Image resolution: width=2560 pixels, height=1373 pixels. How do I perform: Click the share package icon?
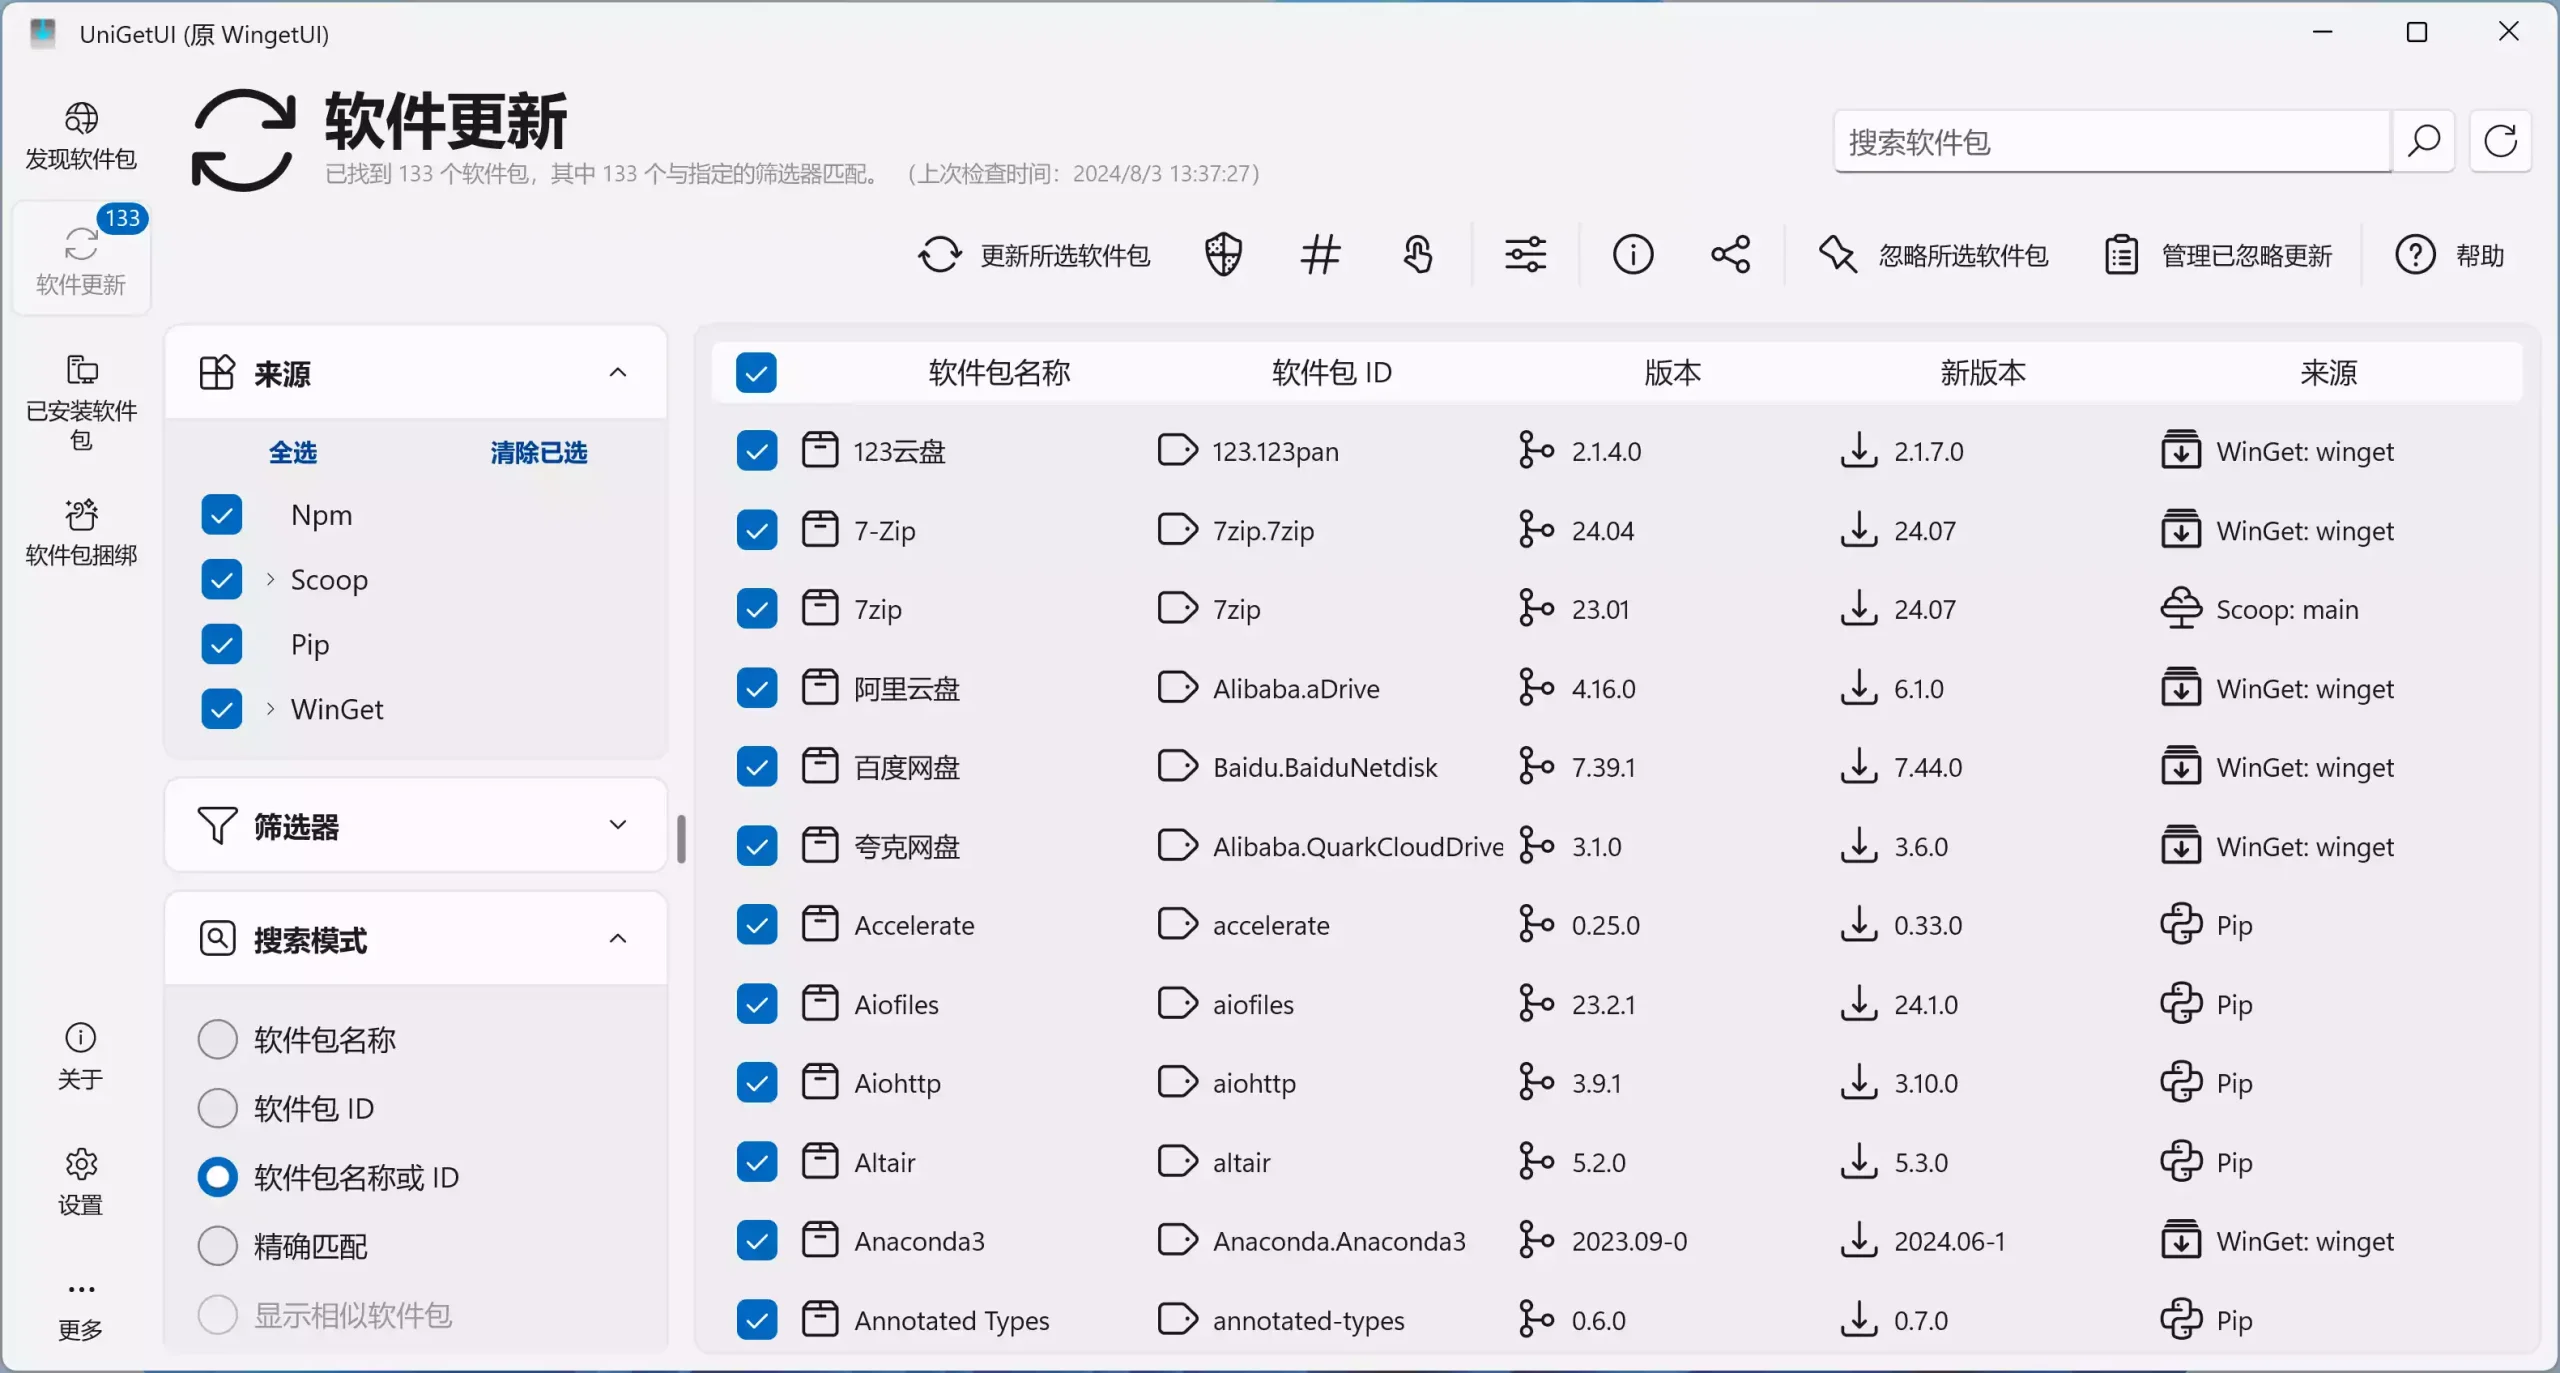tap(1730, 255)
